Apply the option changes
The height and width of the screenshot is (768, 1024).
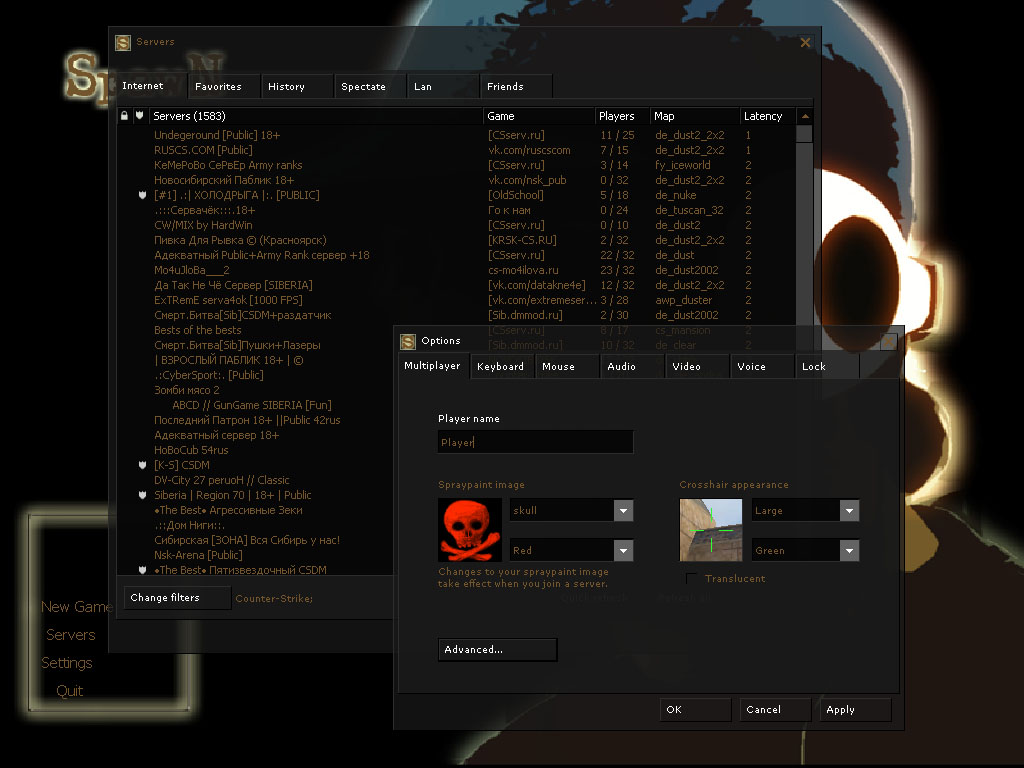tap(856, 710)
